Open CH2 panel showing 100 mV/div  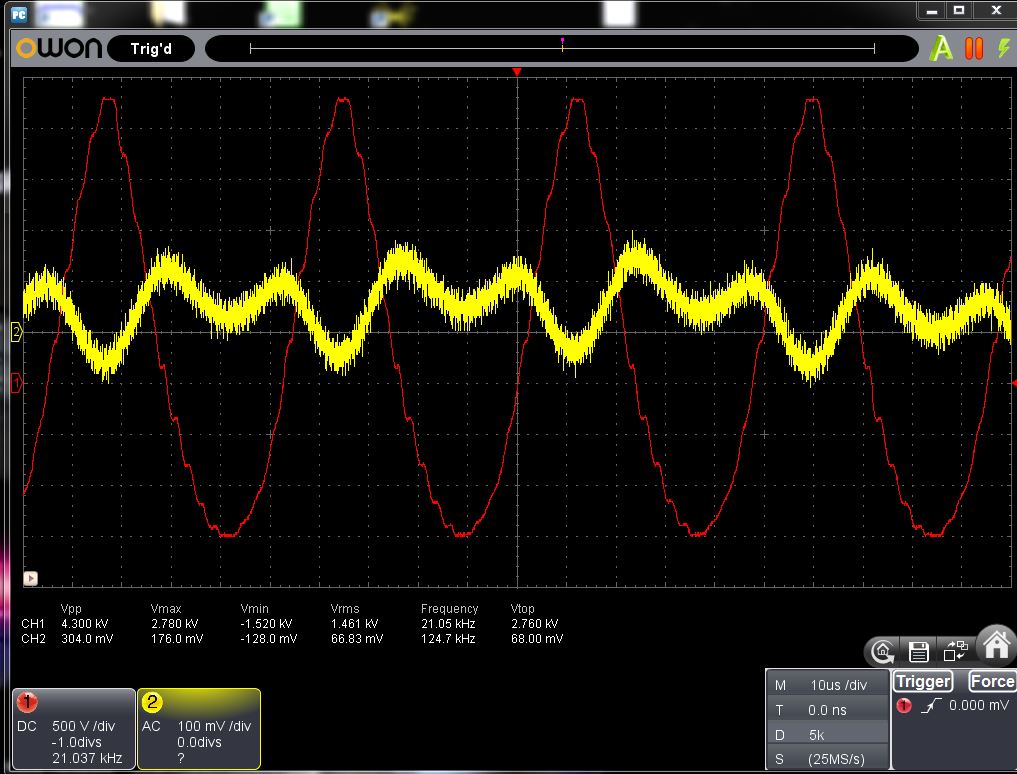pyautogui.click(x=198, y=729)
